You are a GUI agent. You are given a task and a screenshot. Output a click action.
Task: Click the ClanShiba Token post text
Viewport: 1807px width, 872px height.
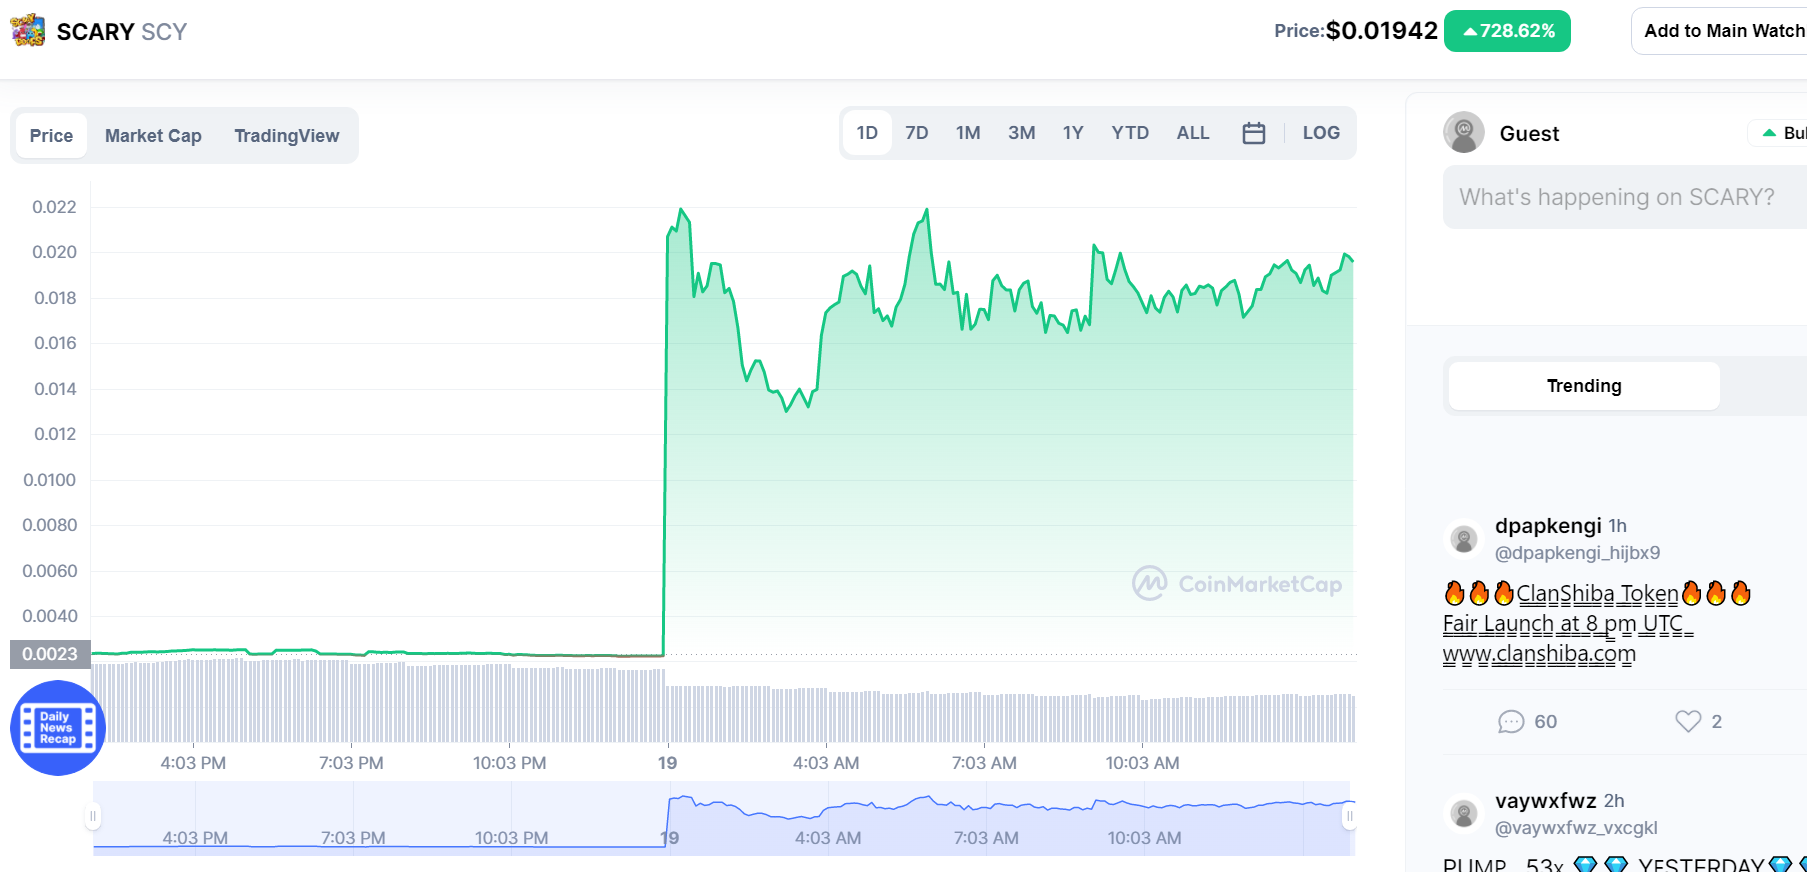pyautogui.click(x=1597, y=594)
